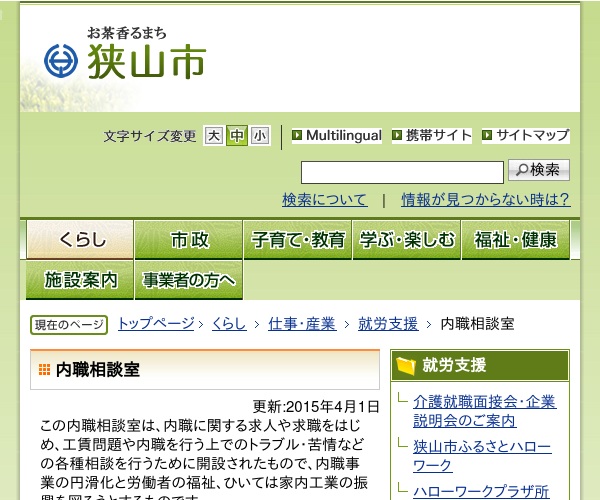The height and width of the screenshot is (500, 600).
Task: Select the くらし navigation tab
Action: (x=80, y=240)
